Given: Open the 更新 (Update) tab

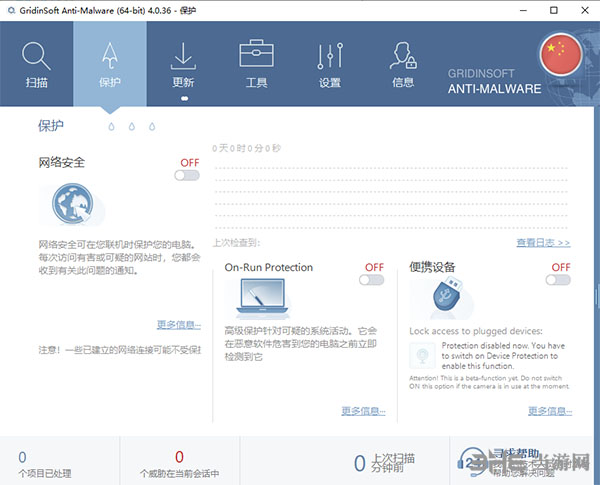Looking at the screenshot, I should 183,64.
